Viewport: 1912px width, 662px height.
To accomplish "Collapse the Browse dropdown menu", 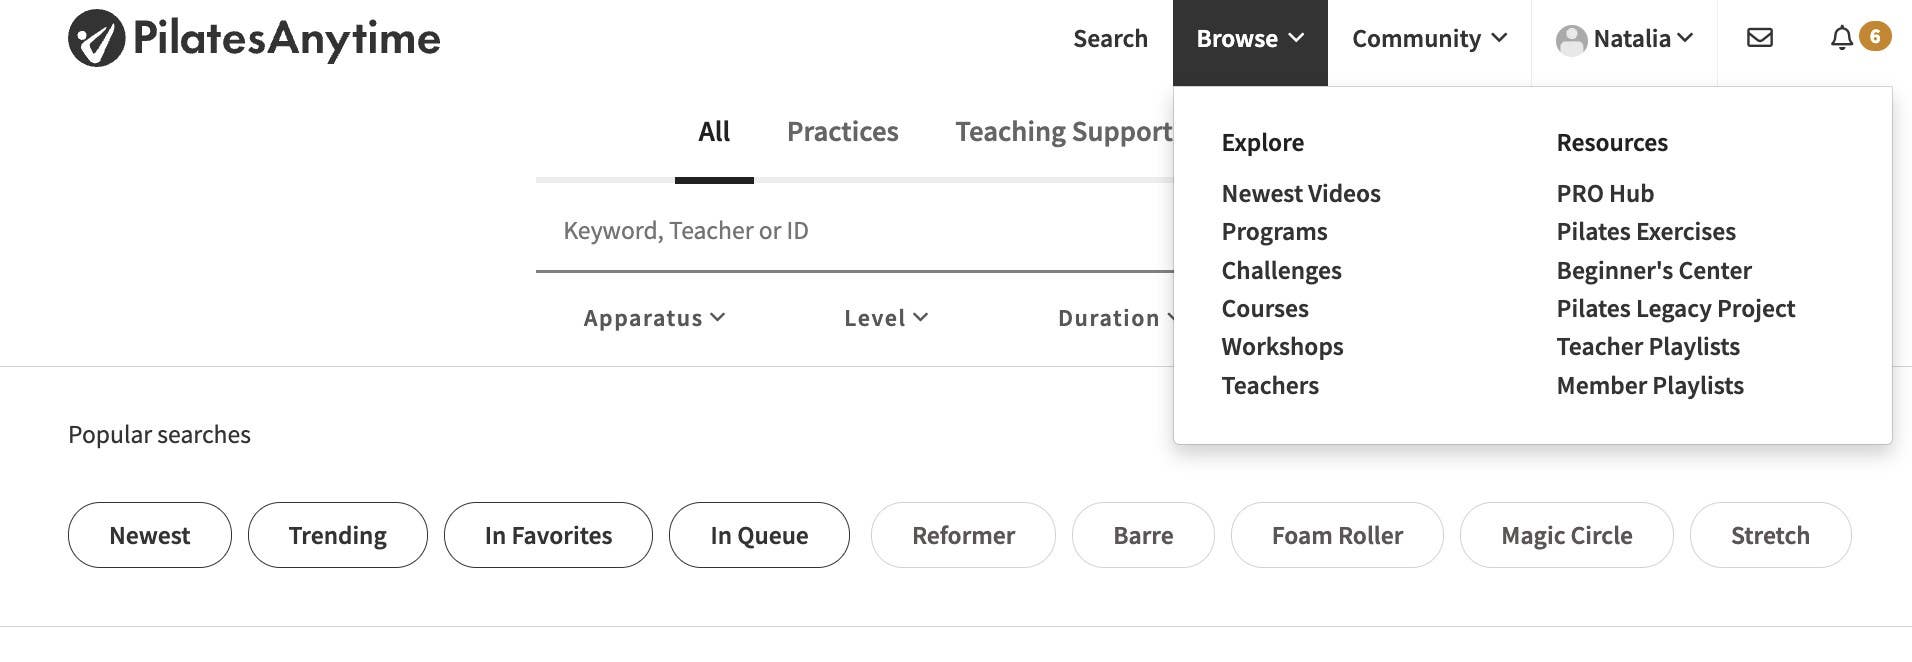I will click(x=1249, y=39).
